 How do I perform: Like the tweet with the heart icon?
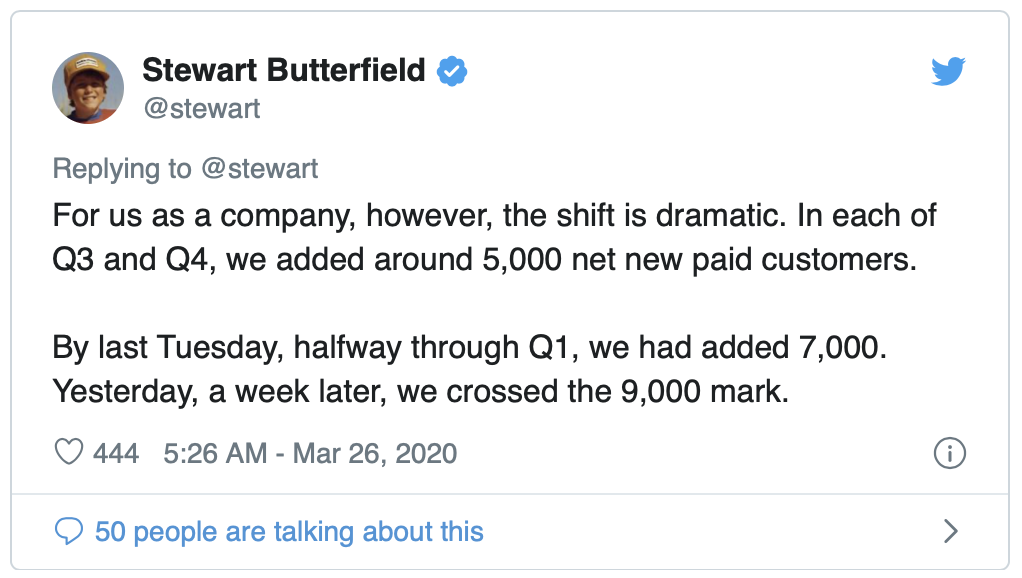click(x=68, y=453)
